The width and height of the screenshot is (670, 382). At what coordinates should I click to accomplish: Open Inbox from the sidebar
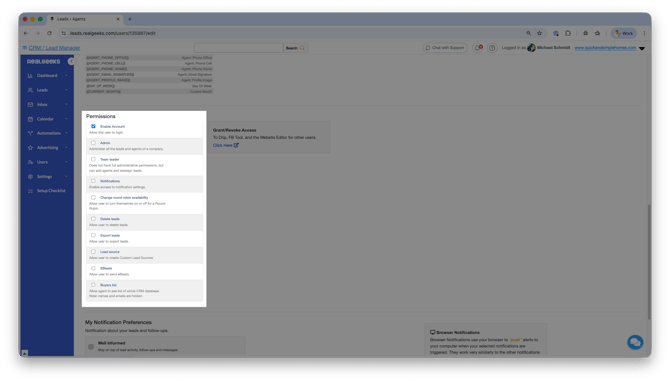click(42, 105)
